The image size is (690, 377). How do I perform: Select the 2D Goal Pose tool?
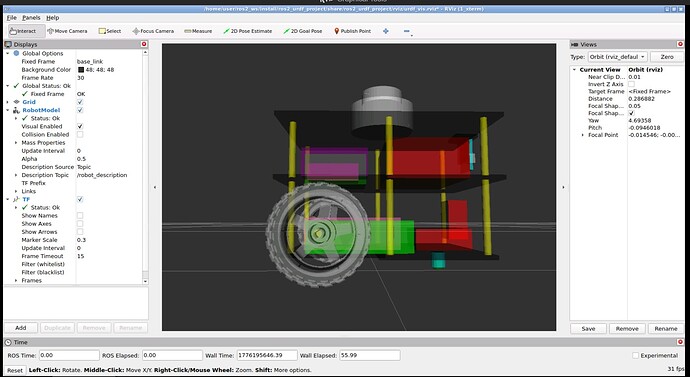pyautogui.click(x=303, y=31)
